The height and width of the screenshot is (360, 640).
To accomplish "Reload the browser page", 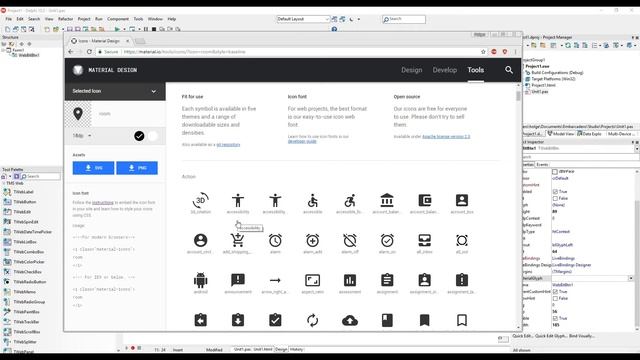I will [89, 52].
